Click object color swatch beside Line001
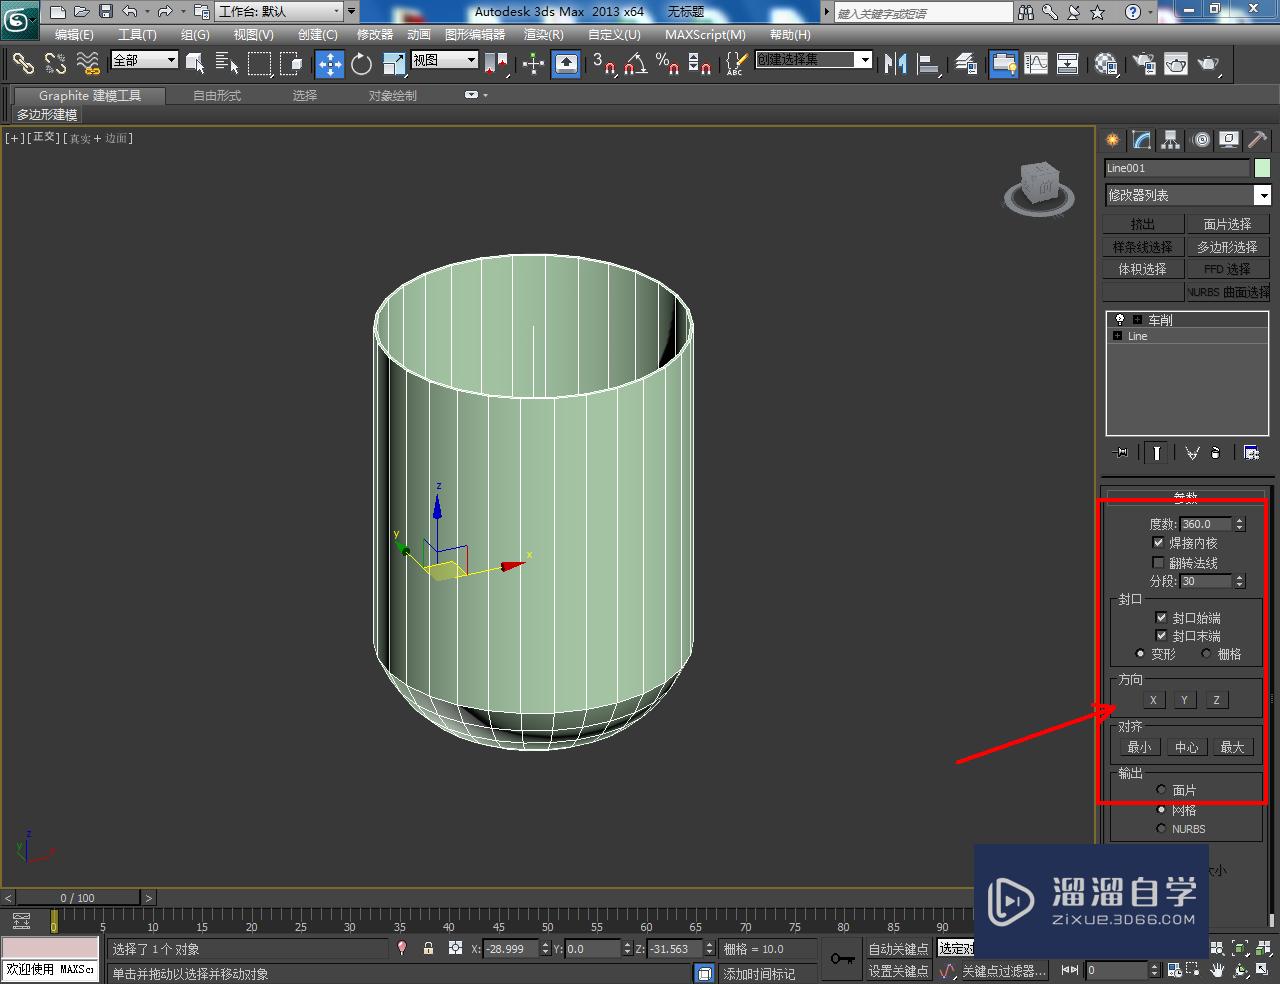The width and height of the screenshot is (1280, 984). click(1262, 168)
